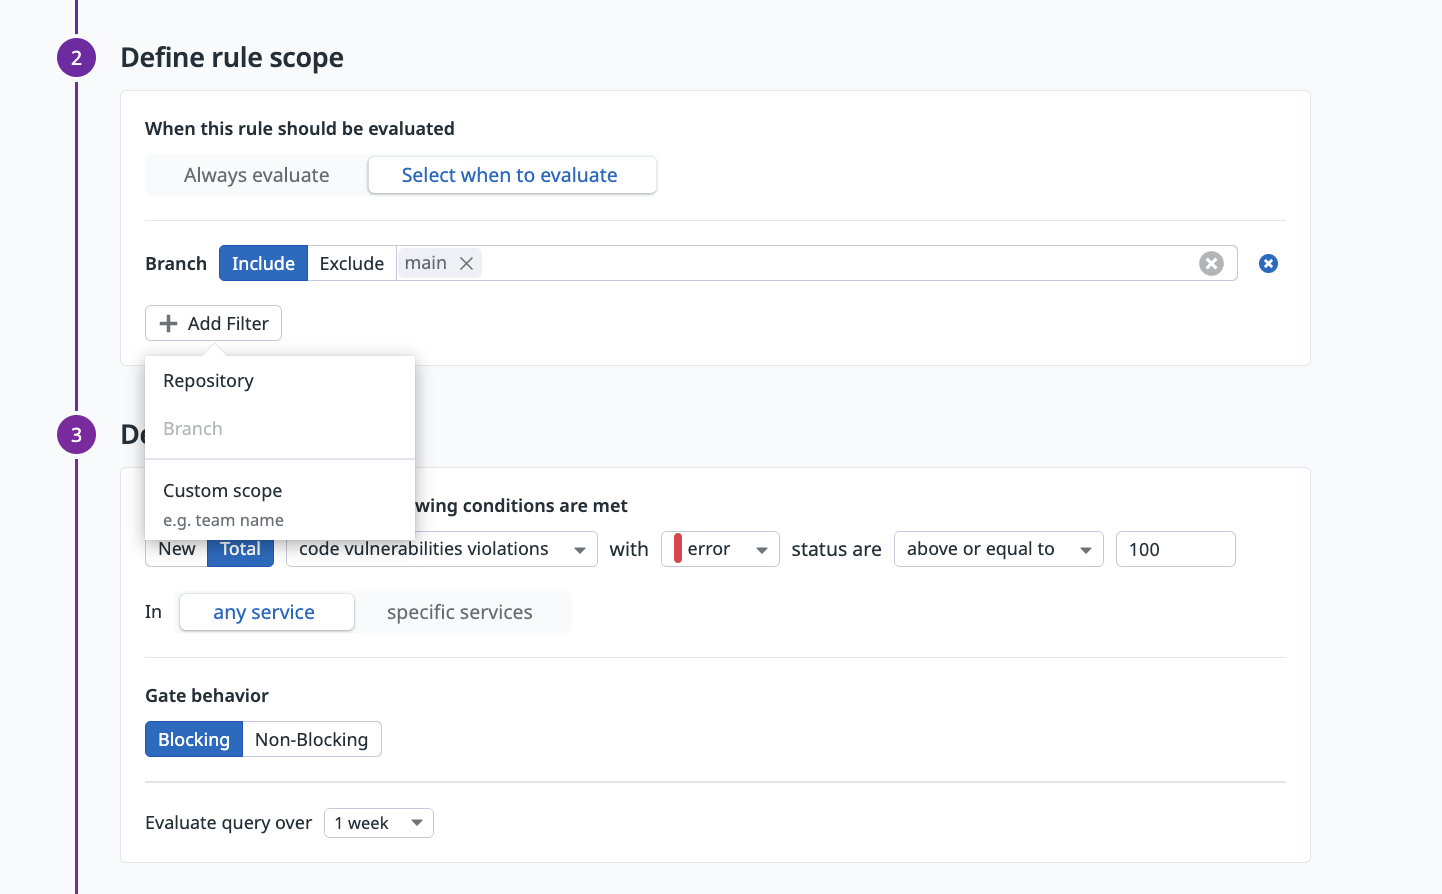Image resolution: width=1442 pixels, height=894 pixels.
Task: Open code vulnerabilities violations dropdown
Action: 441,550
